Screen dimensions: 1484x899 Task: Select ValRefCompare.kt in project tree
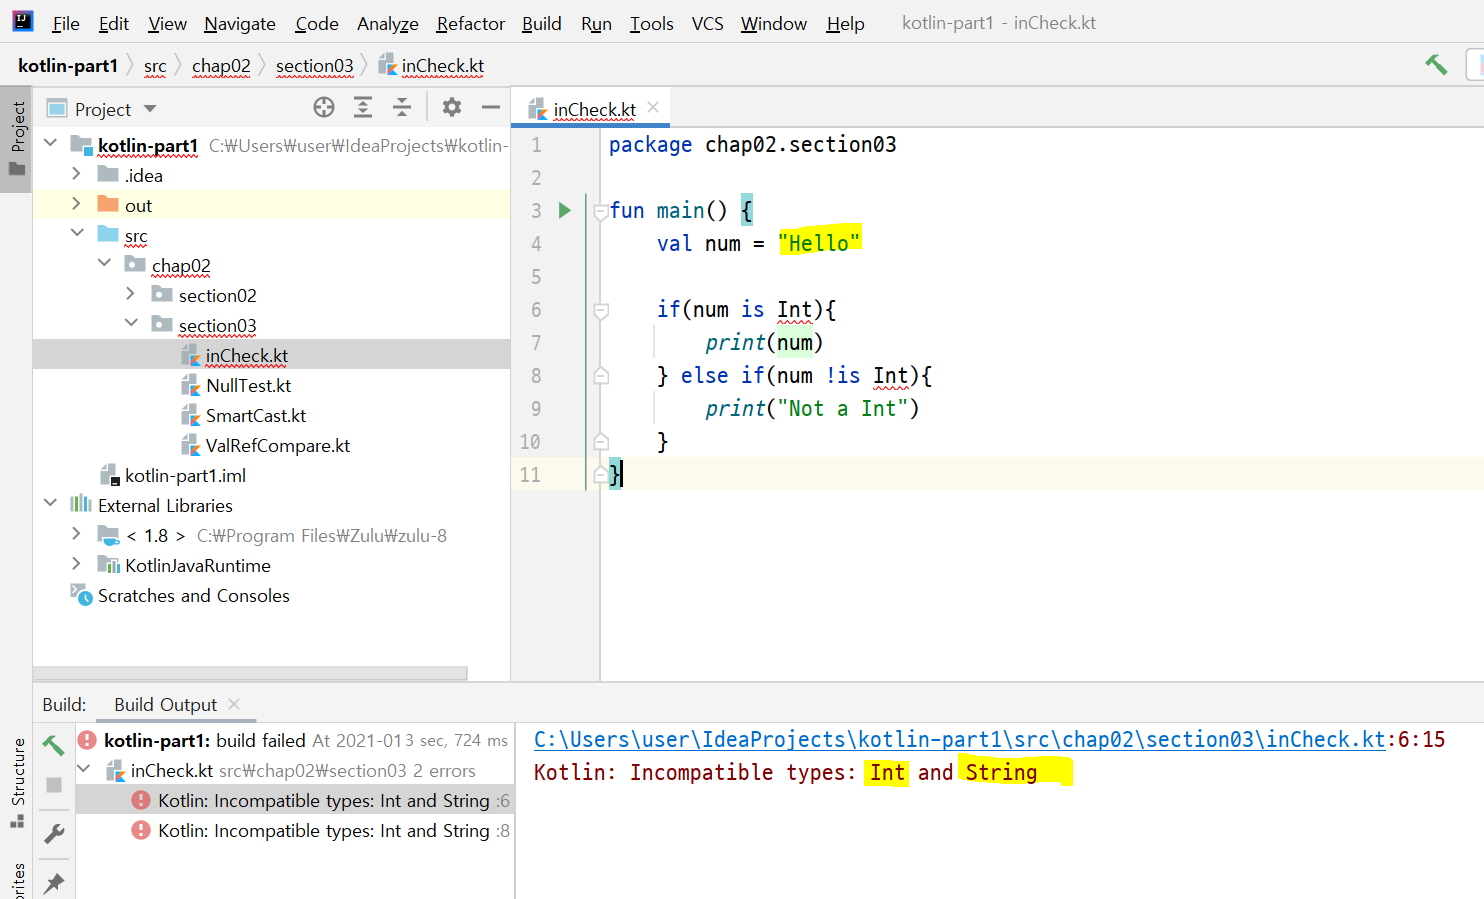(278, 445)
